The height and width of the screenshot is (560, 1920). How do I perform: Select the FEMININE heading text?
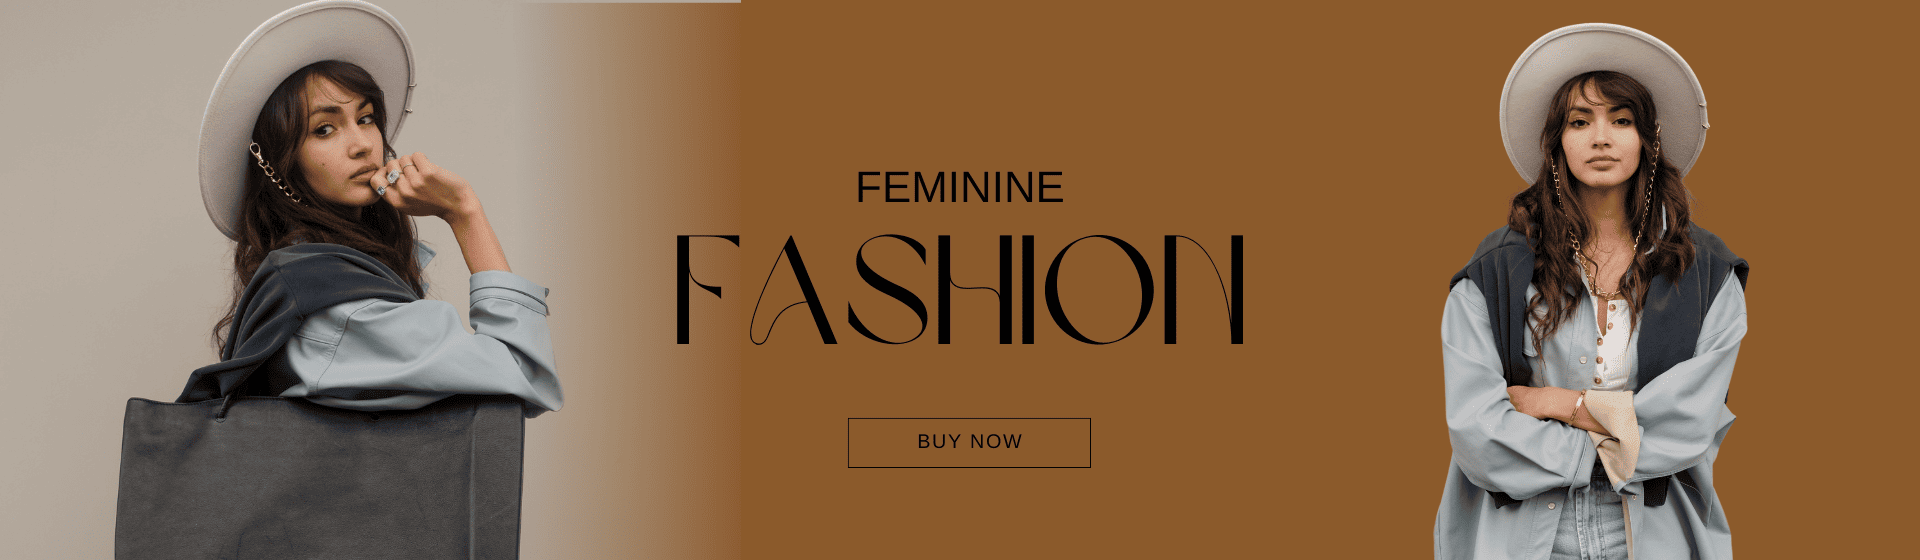[960, 188]
